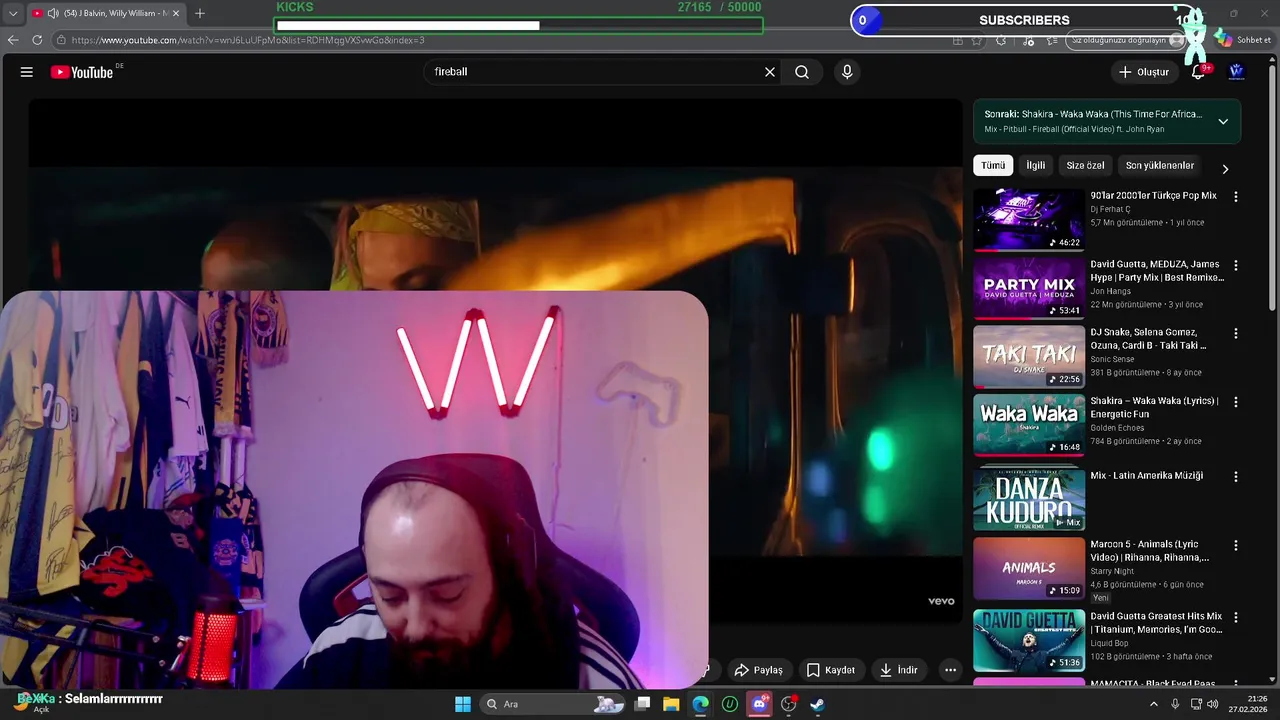Open options for Maroon 5 Animals video

coord(1235,546)
